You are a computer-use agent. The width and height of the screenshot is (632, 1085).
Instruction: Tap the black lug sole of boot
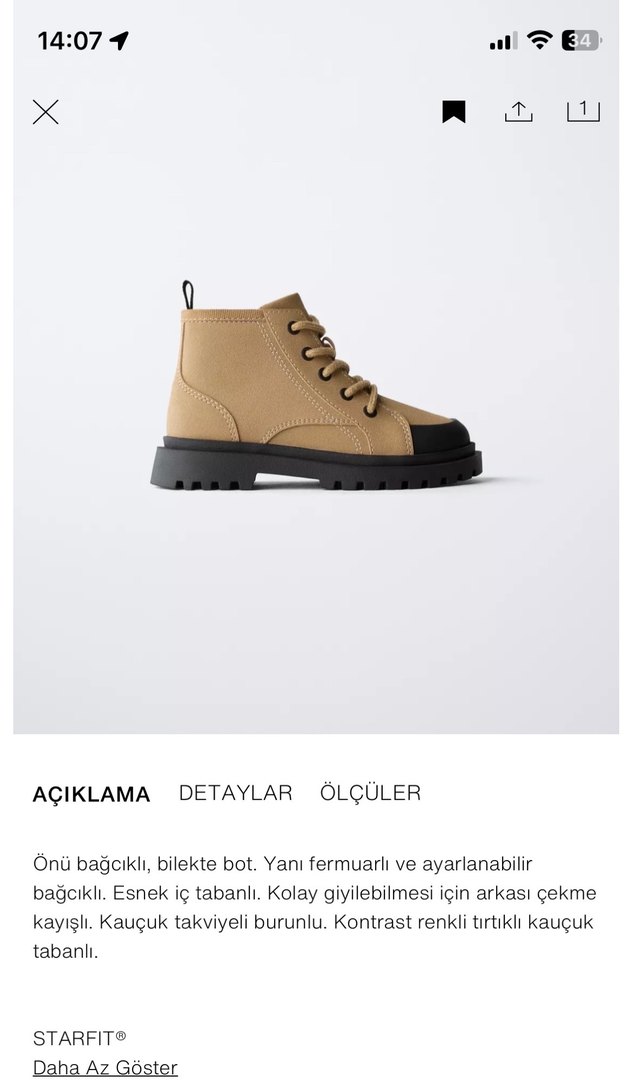(x=316, y=467)
